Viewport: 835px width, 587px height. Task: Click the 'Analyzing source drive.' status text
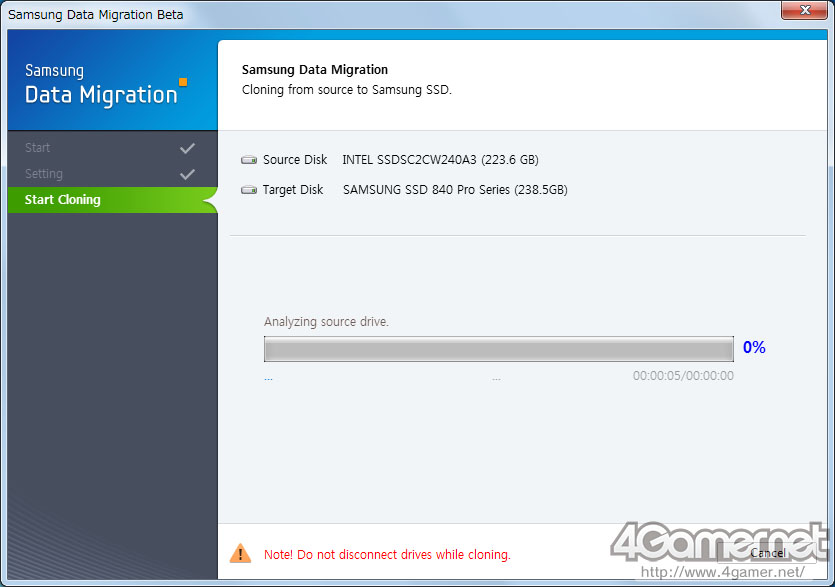tap(326, 322)
